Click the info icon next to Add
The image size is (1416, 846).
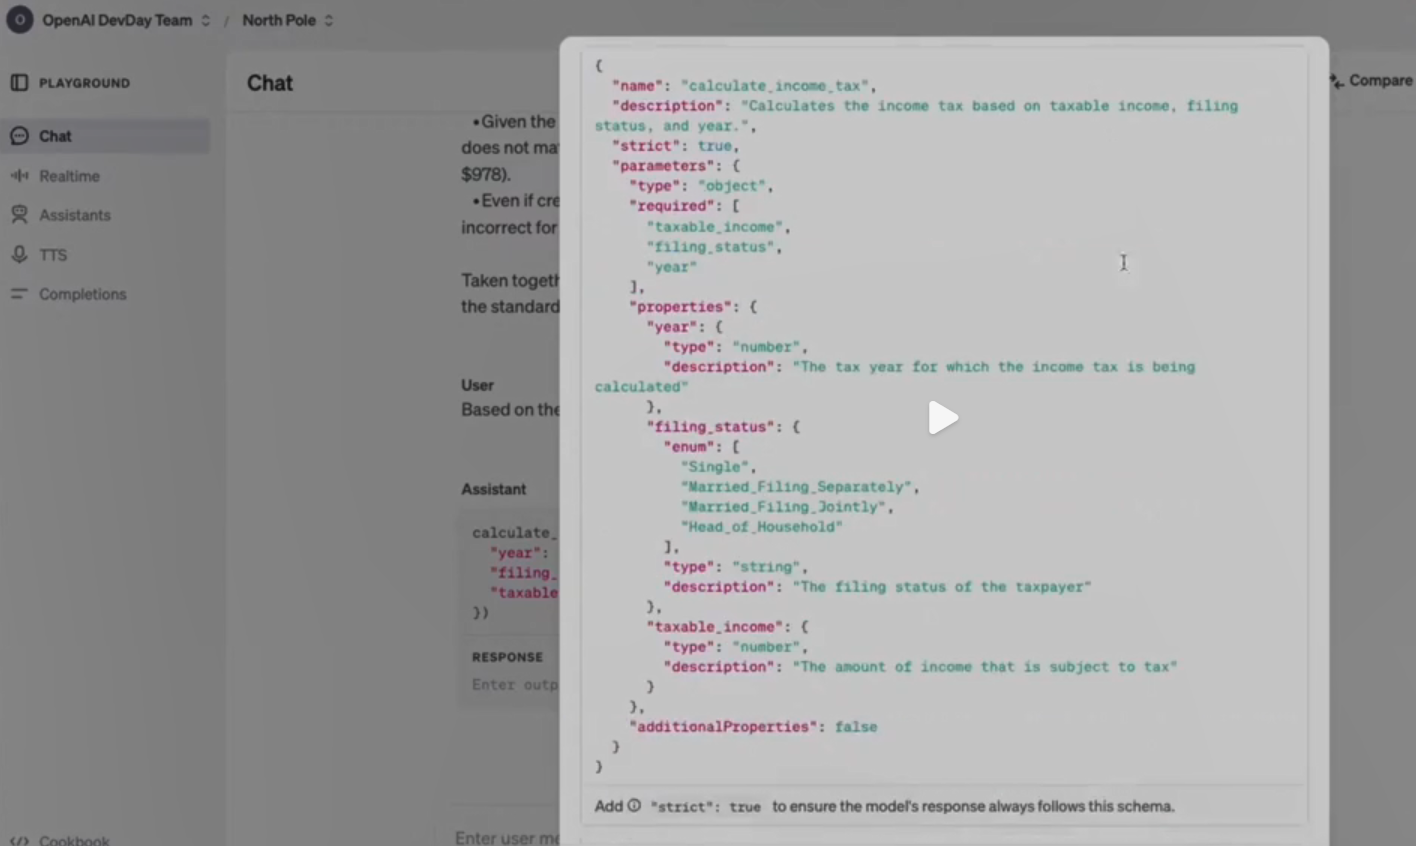tap(634, 806)
